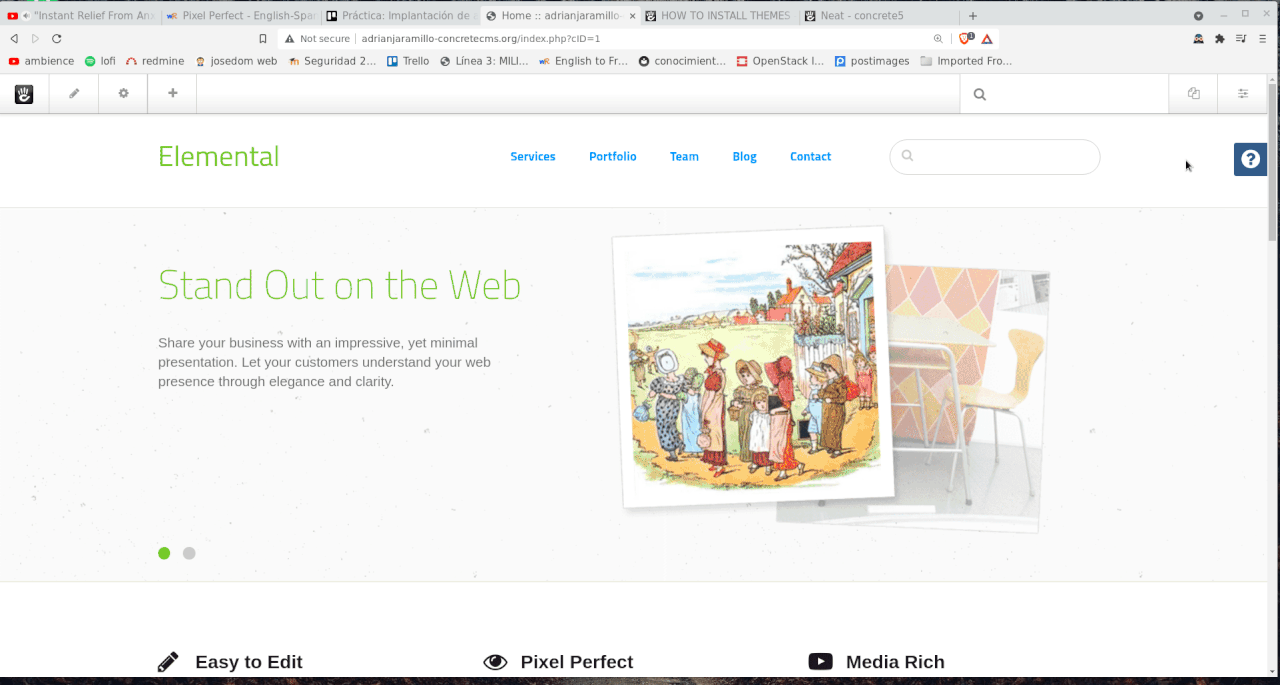Click the Elemental site logo
This screenshot has width=1280, height=685.
[219, 157]
